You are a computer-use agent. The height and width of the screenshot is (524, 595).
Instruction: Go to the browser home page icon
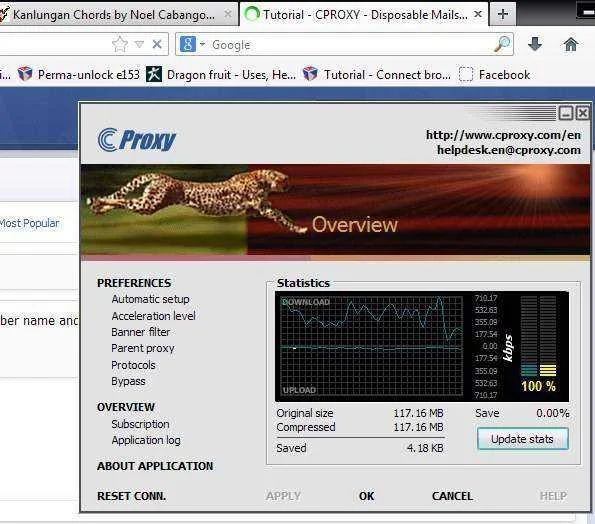pos(571,44)
